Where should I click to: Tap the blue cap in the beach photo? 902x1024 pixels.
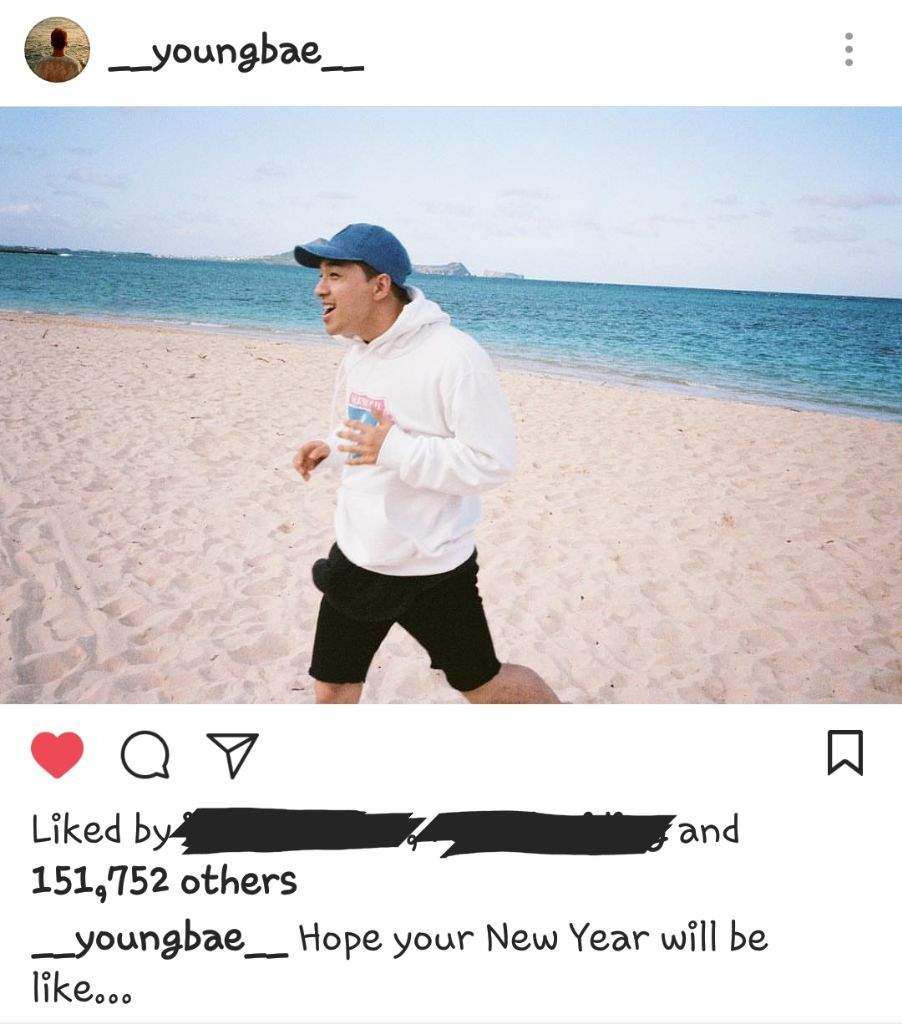[x=355, y=253]
